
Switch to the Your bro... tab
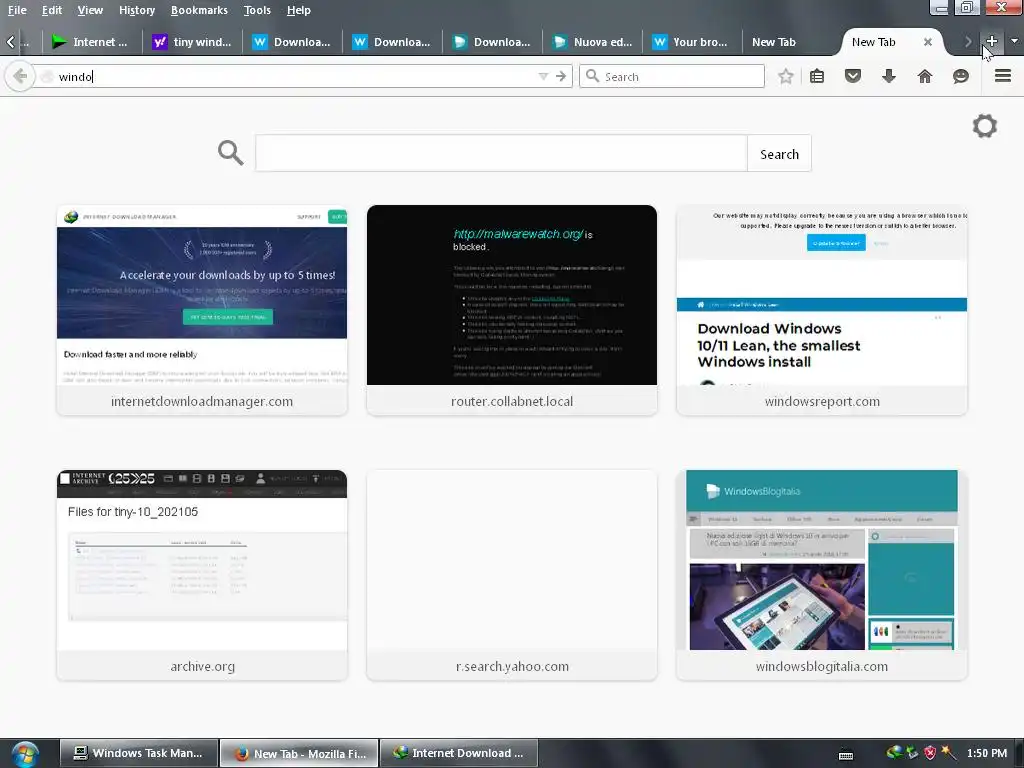[692, 42]
